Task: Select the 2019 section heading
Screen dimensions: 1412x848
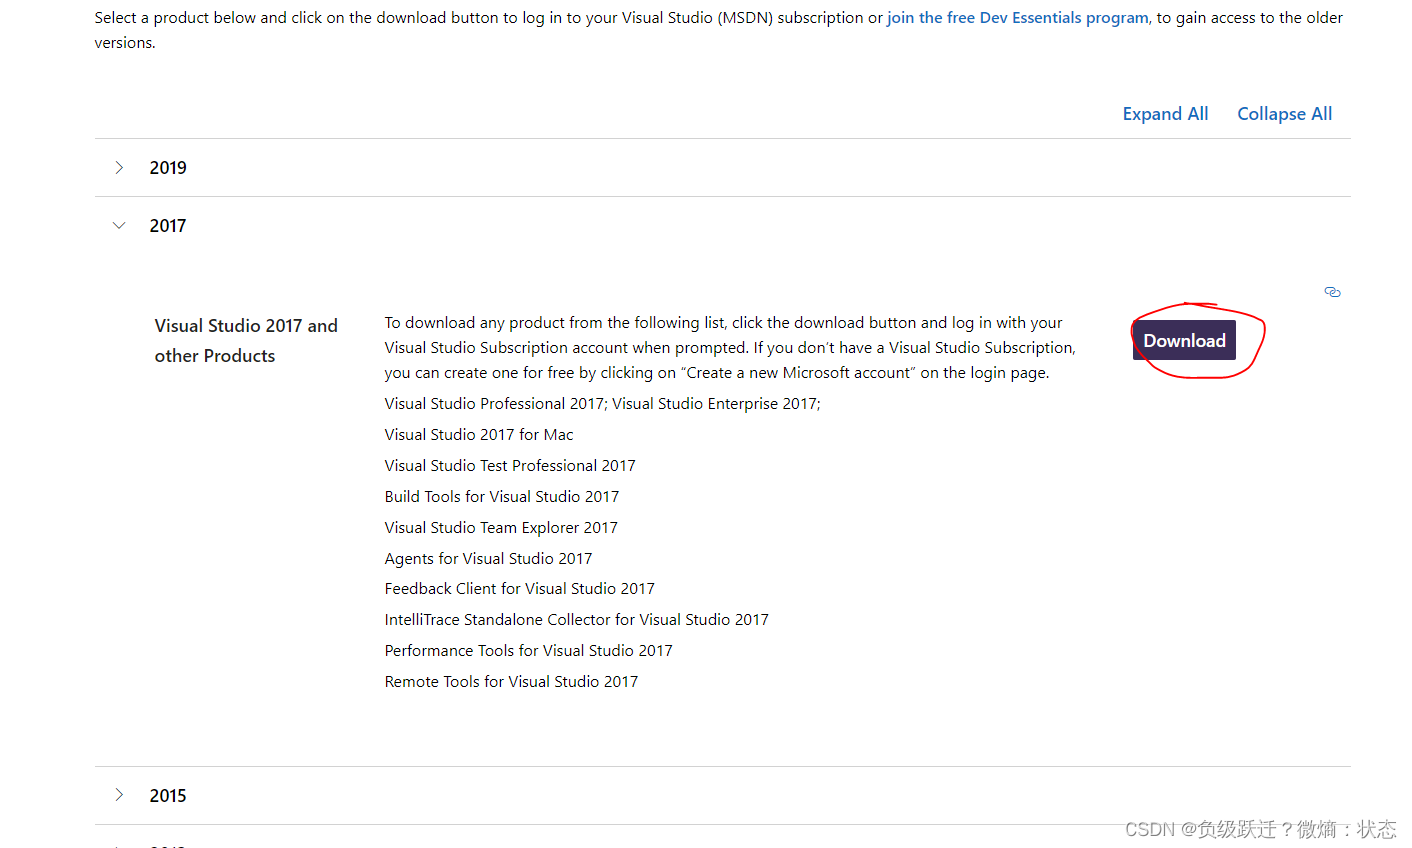Action: pyautogui.click(x=168, y=168)
